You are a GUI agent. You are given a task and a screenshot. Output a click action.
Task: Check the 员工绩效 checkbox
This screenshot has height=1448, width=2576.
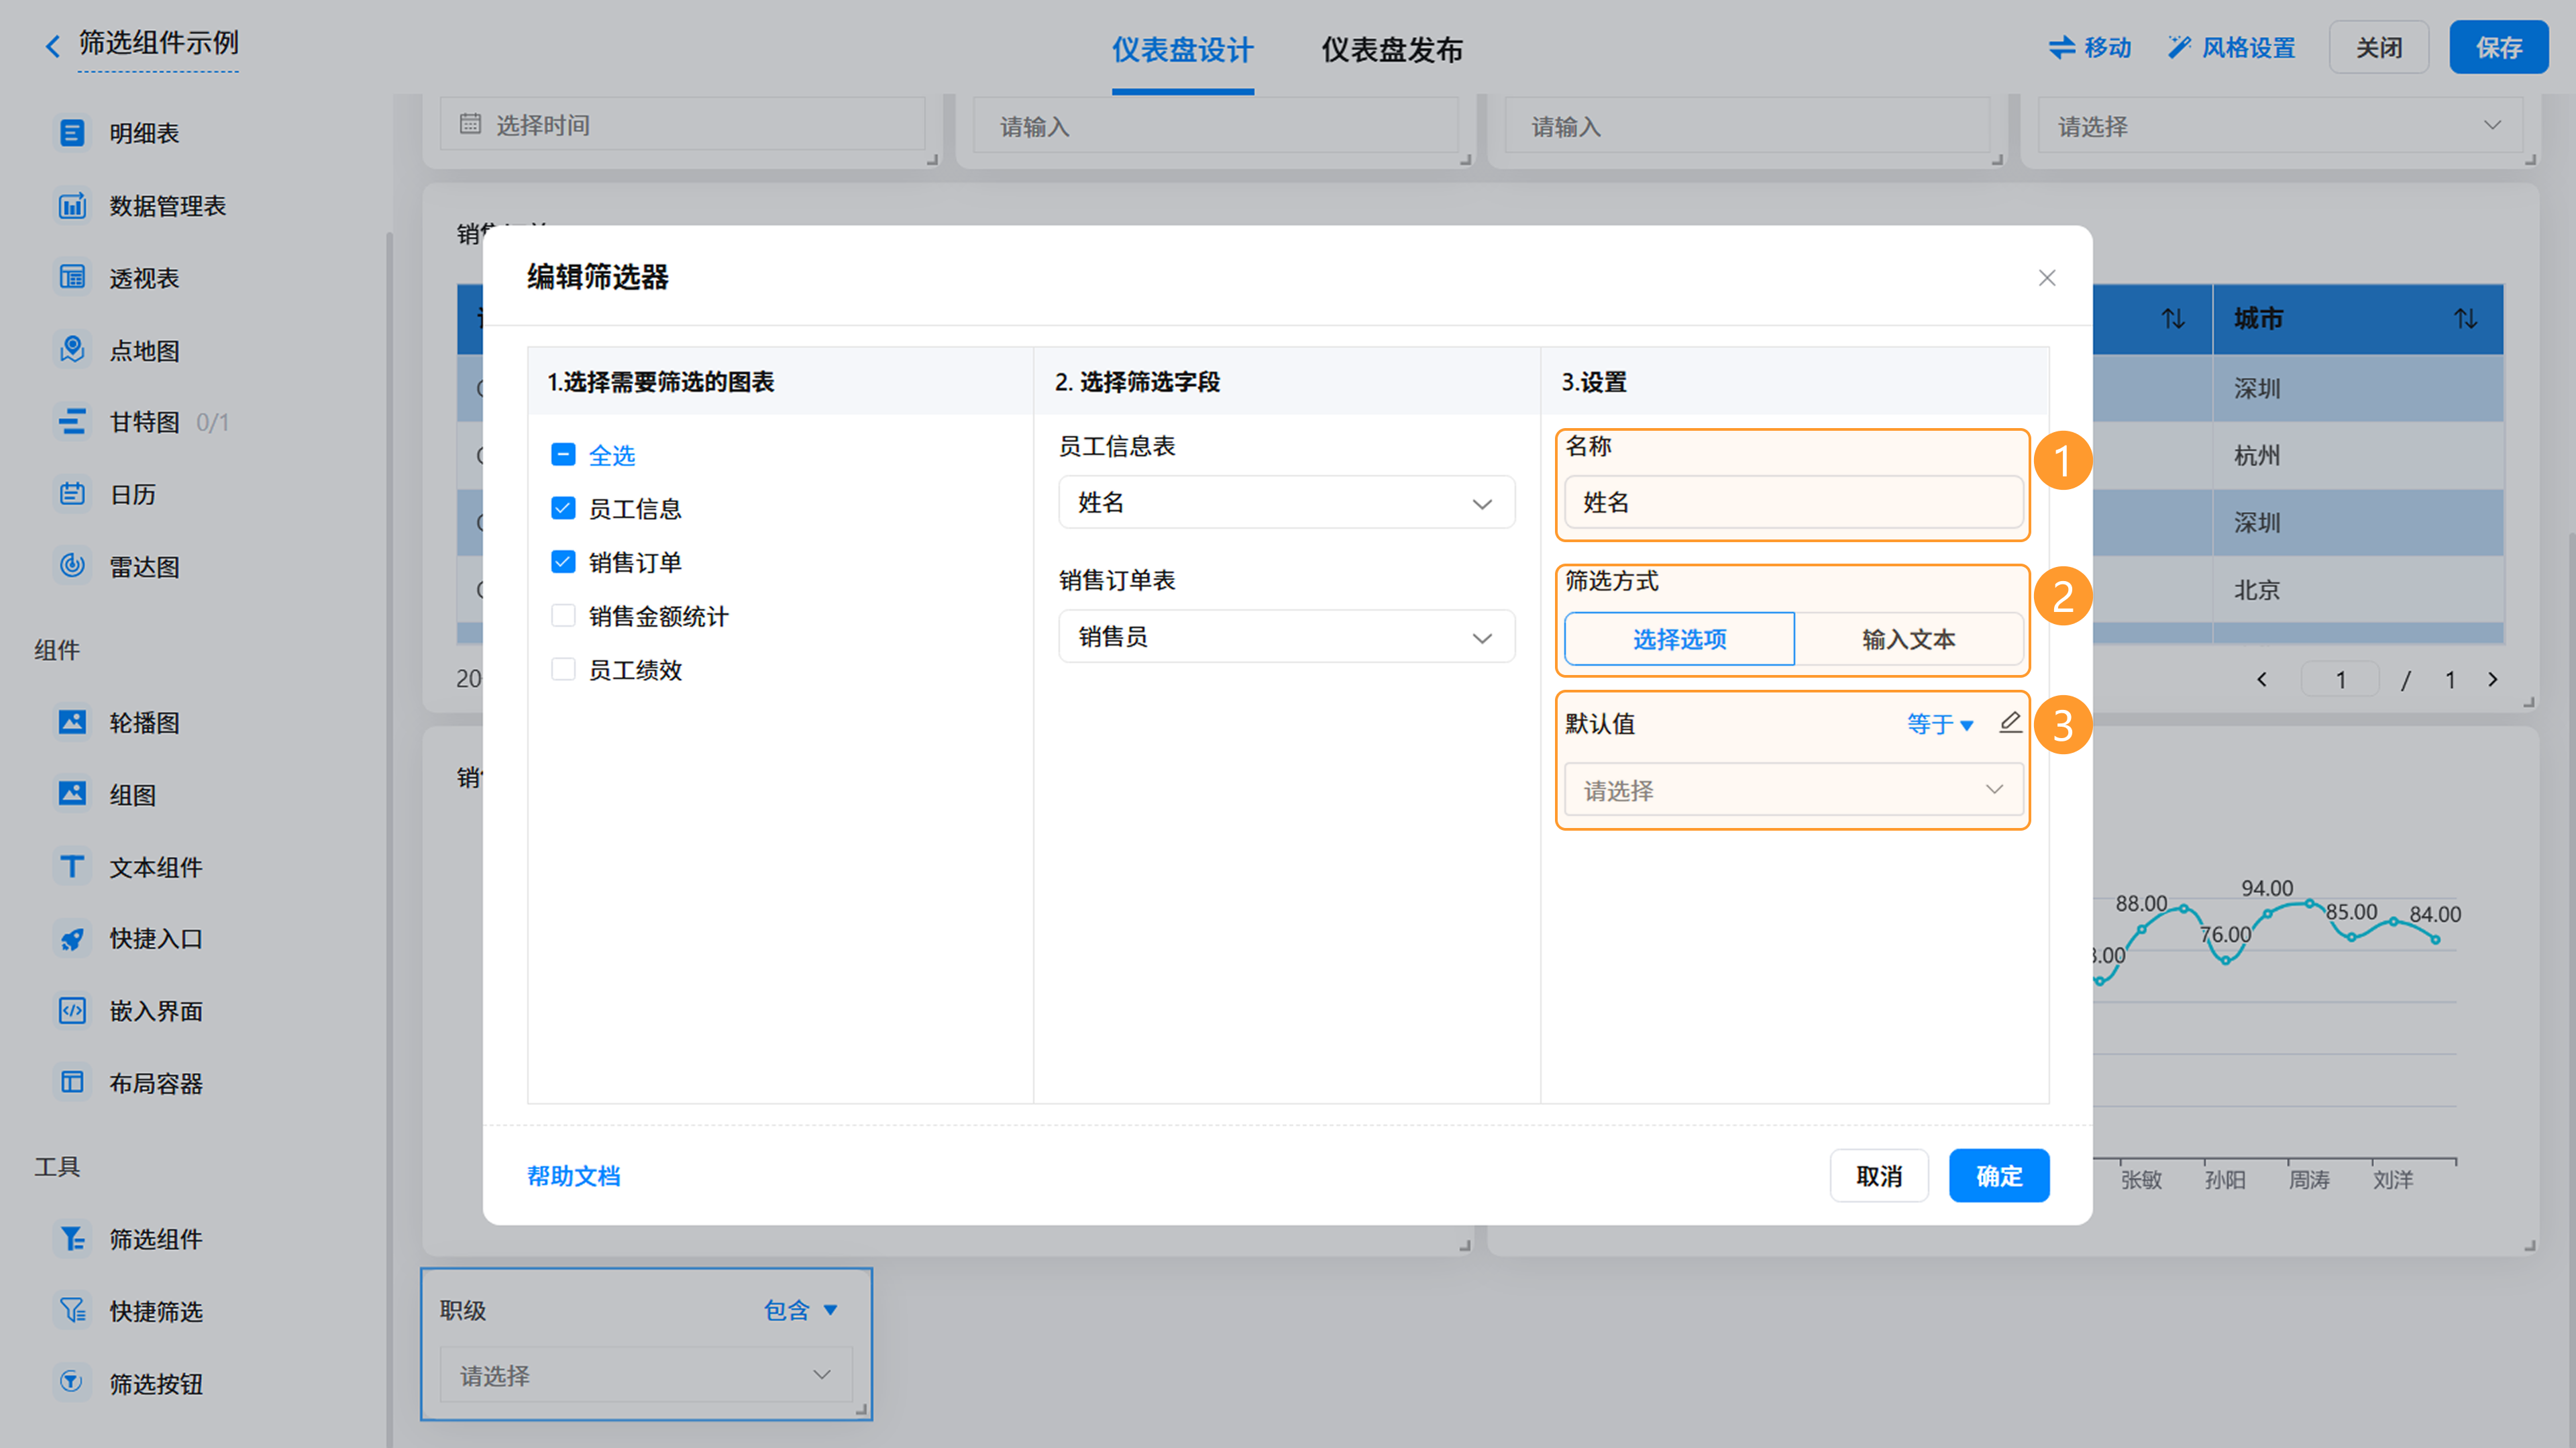pos(563,669)
